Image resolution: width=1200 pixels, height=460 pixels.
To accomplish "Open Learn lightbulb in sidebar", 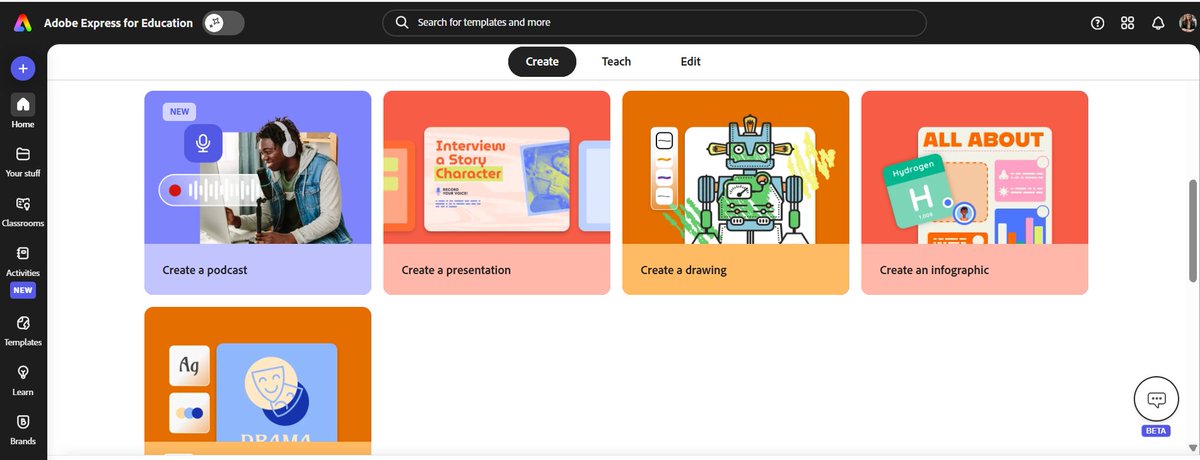I will [23, 380].
